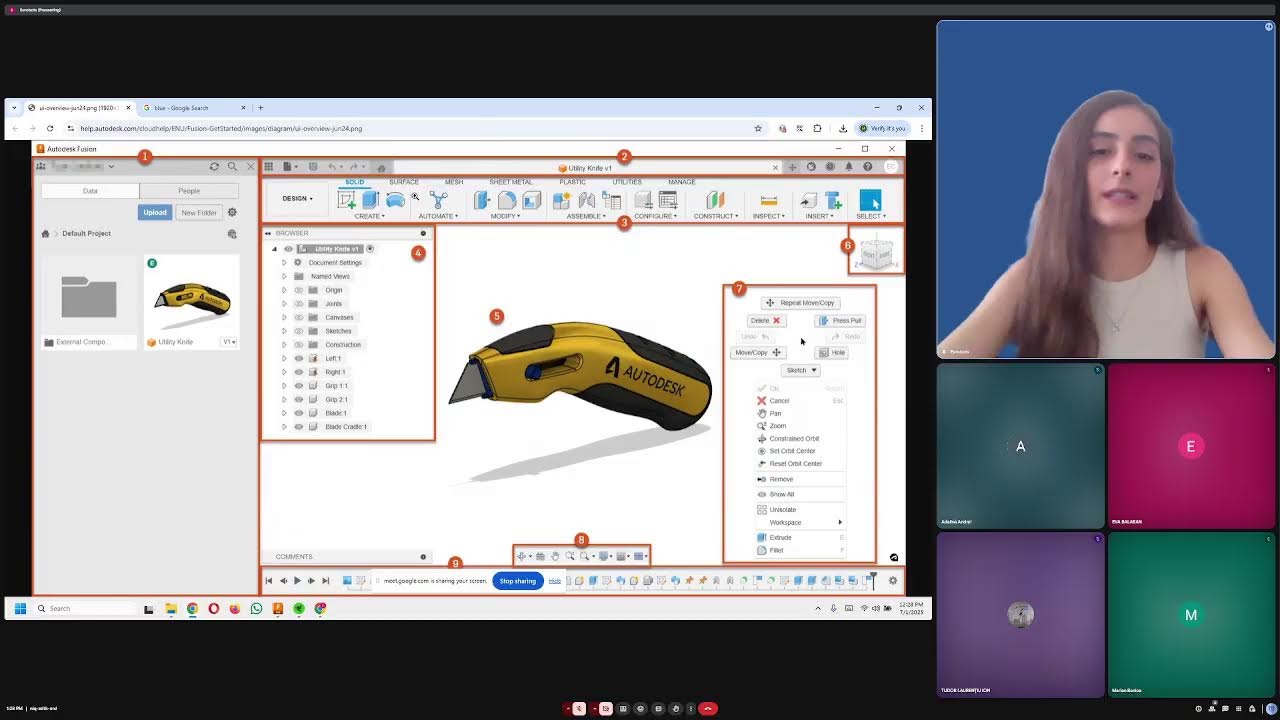Click the radio button beside Utility Knife v1
Viewport: 1280px width, 720px height.
pos(370,249)
